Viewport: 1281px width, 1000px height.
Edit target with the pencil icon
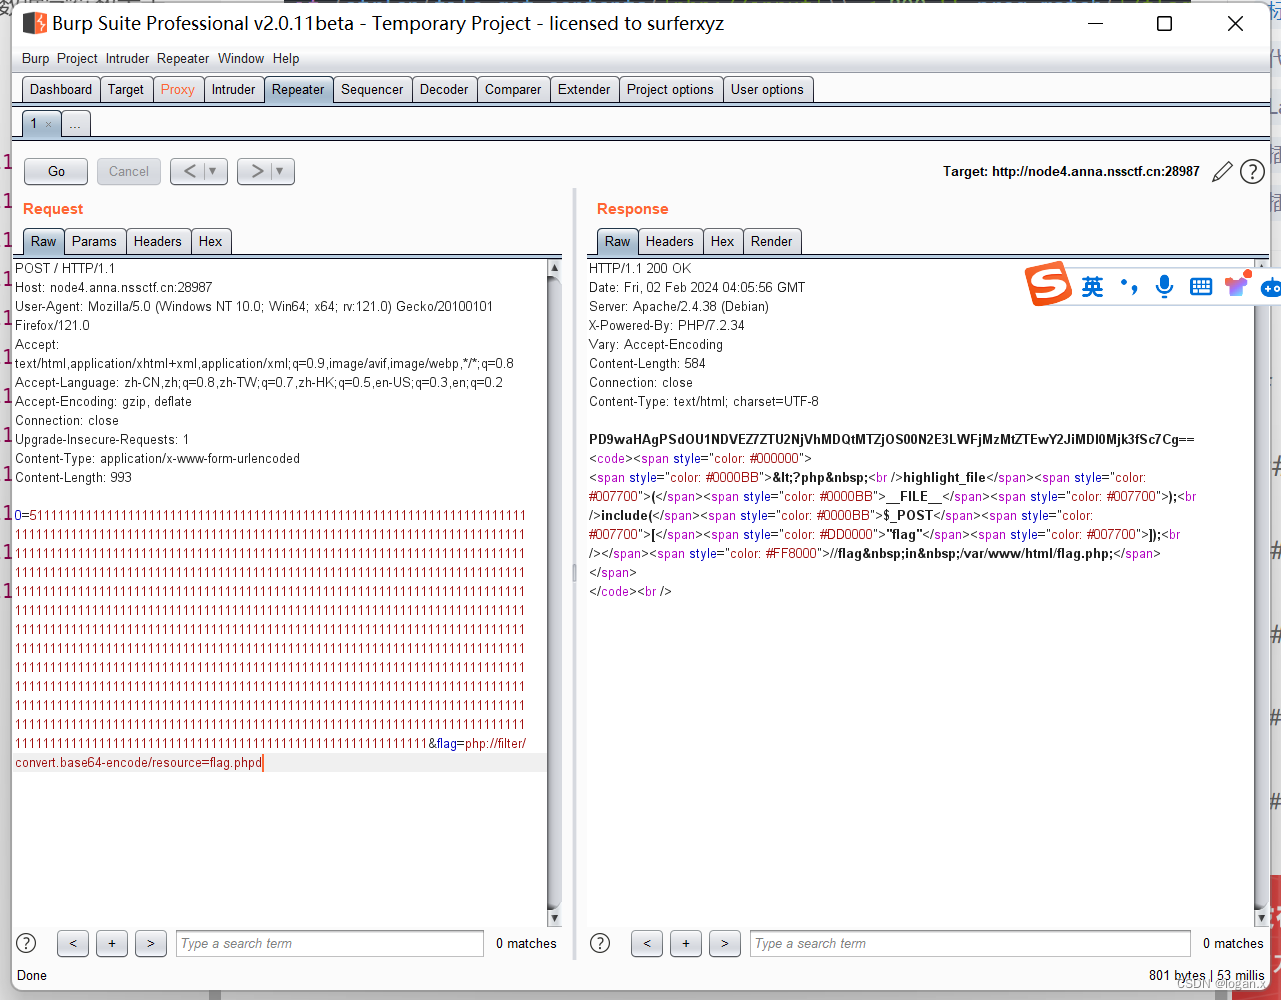click(1222, 172)
